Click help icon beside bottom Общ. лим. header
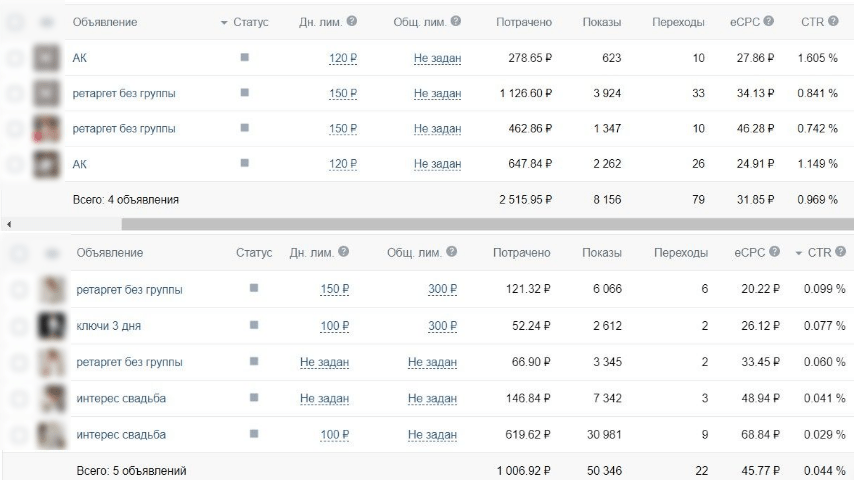The image size is (854, 480). click(452, 252)
